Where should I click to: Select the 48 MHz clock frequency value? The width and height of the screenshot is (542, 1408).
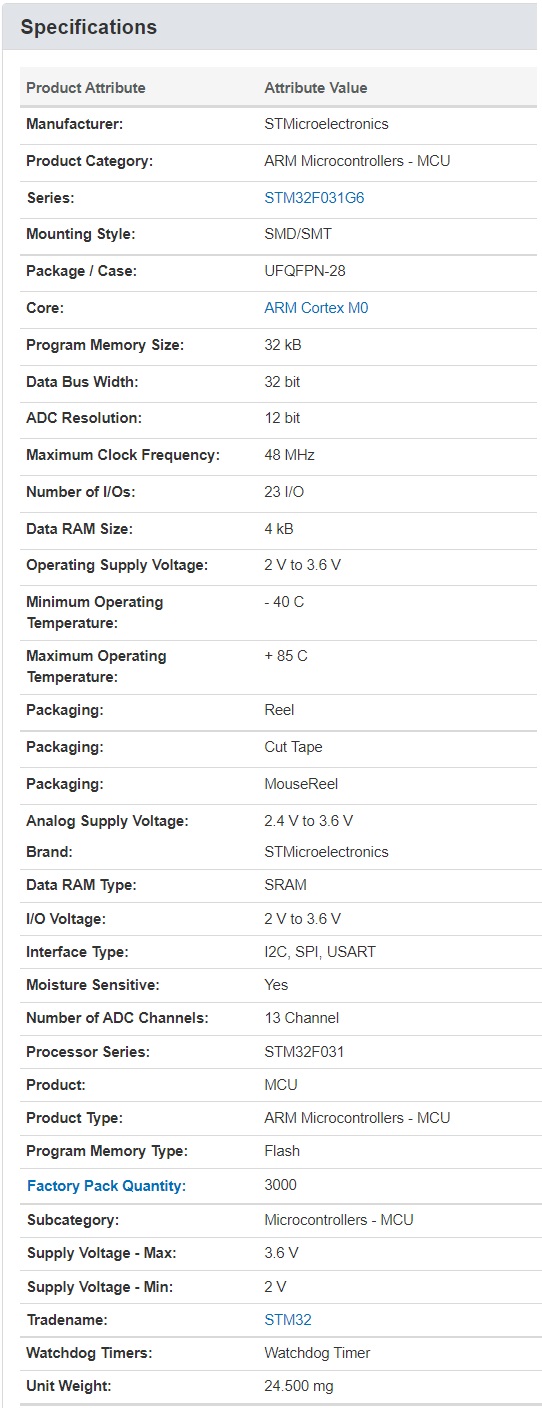click(x=290, y=455)
